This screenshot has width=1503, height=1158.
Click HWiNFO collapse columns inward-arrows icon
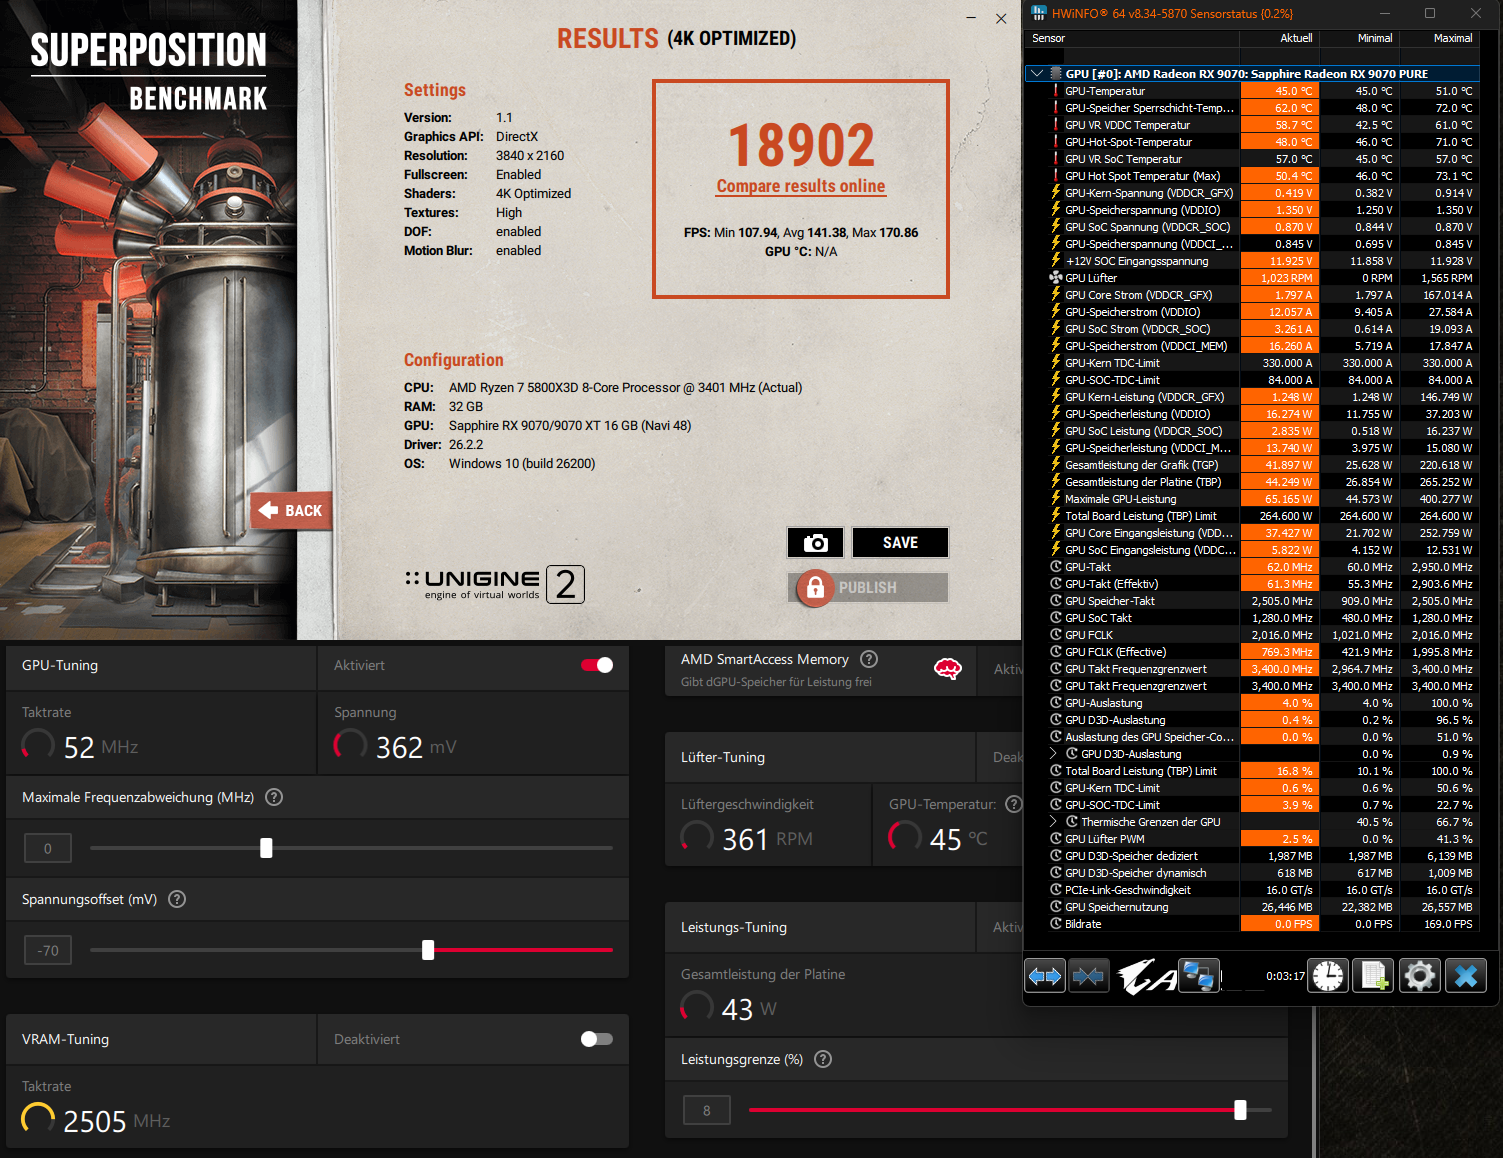pos(1089,975)
